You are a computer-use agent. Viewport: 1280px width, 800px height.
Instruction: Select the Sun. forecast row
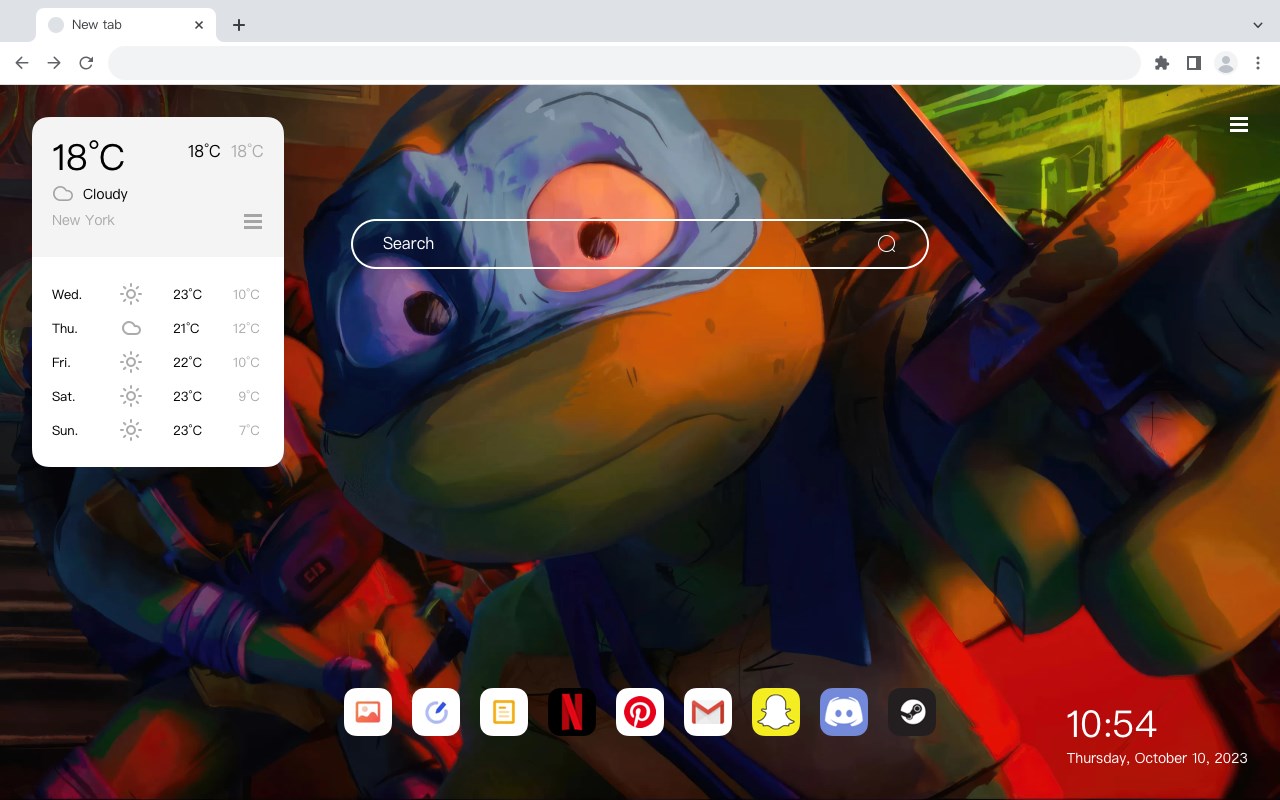(157, 430)
